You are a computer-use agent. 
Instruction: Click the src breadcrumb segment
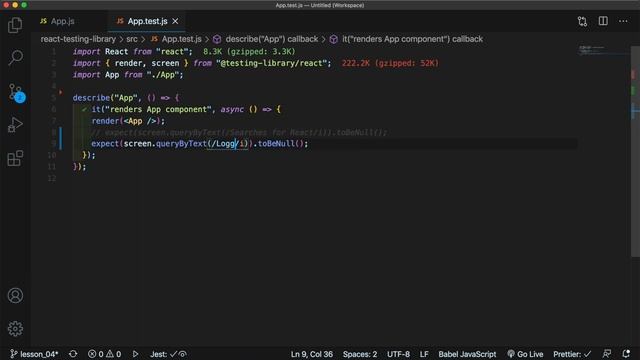coord(132,39)
